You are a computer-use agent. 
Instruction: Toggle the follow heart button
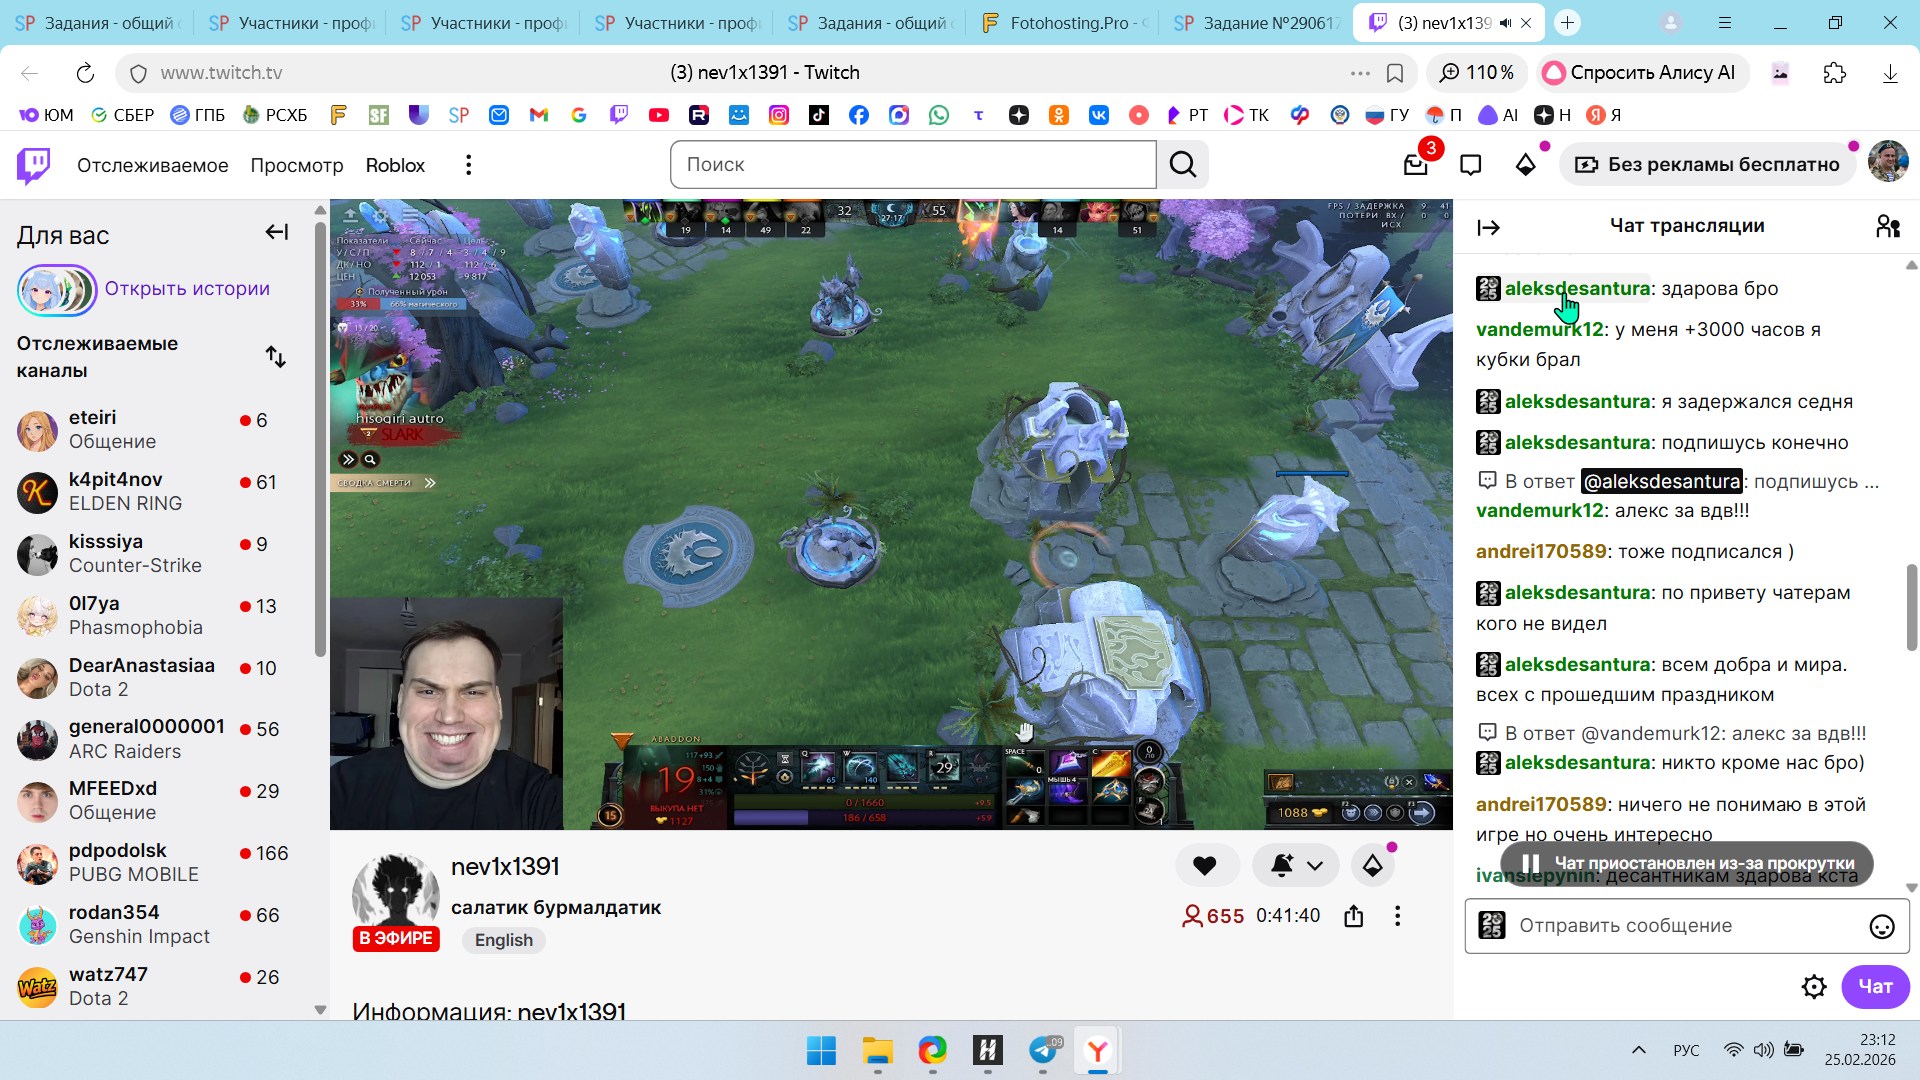pyautogui.click(x=1205, y=866)
